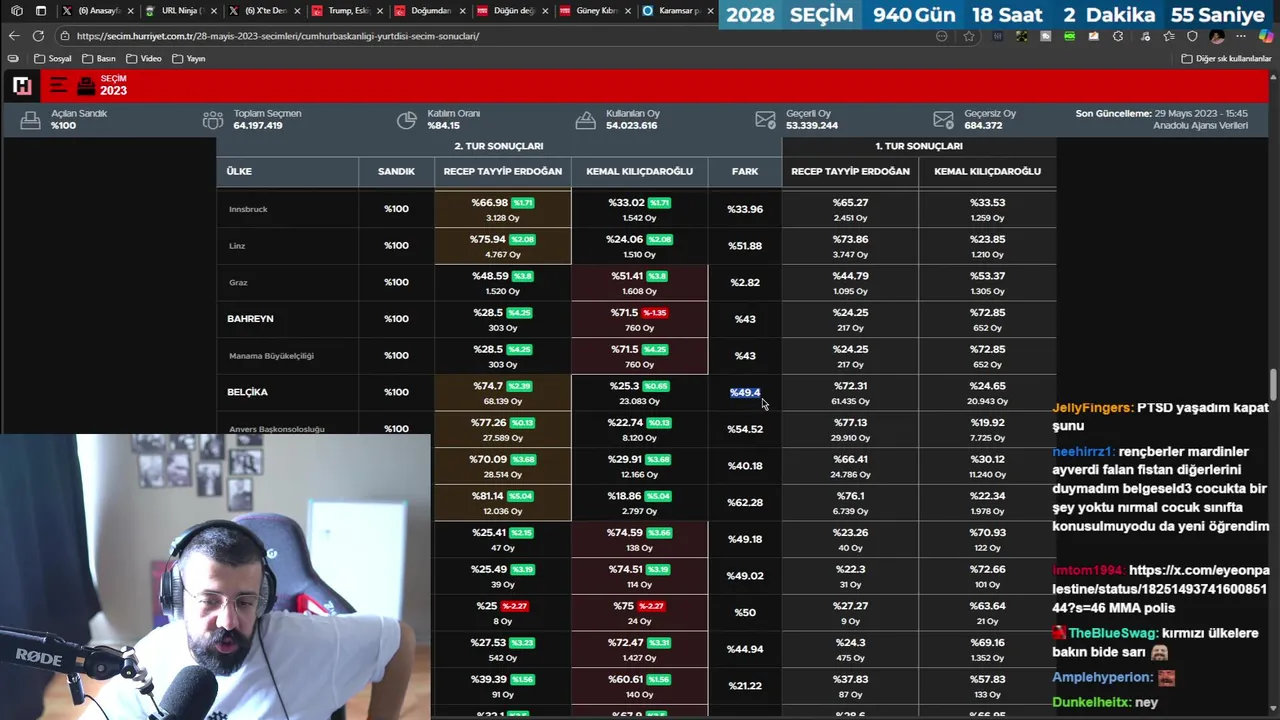This screenshot has height=720, width=1280.
Task: Click the FARK column header
Action: click(745, 171)
